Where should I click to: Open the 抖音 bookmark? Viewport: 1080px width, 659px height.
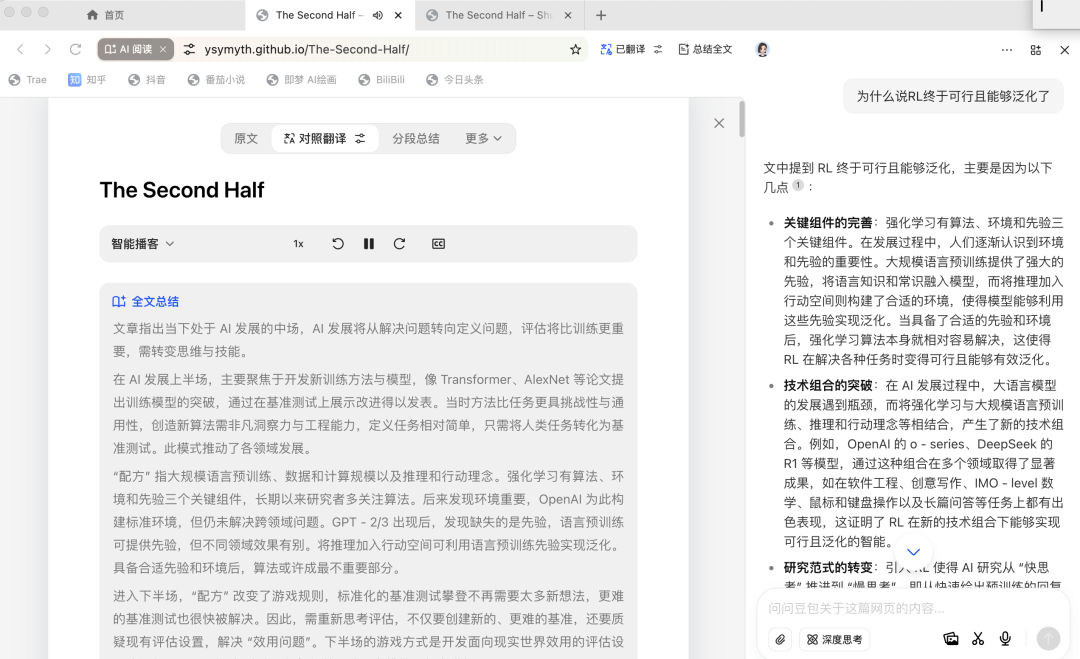coord(147,80)
